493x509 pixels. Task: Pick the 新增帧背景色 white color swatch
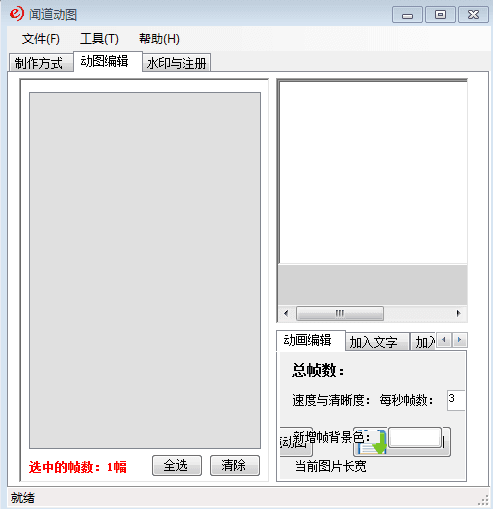(x=415, y=438)
